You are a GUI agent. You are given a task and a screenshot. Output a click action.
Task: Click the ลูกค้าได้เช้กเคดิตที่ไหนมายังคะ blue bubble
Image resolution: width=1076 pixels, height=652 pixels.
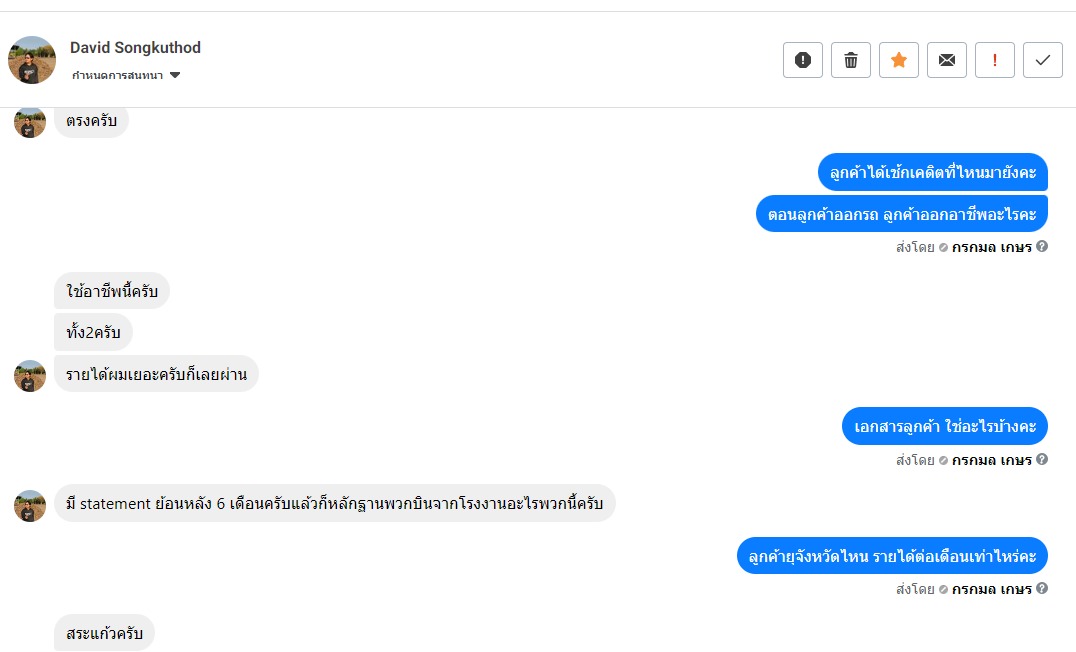932,172
